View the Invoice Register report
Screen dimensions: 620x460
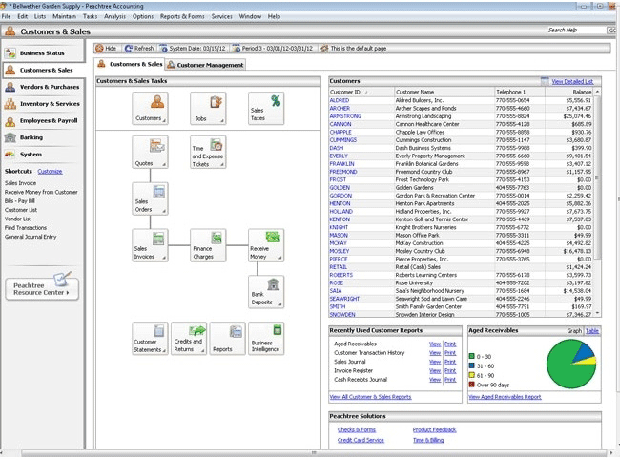tap(435, 371)
